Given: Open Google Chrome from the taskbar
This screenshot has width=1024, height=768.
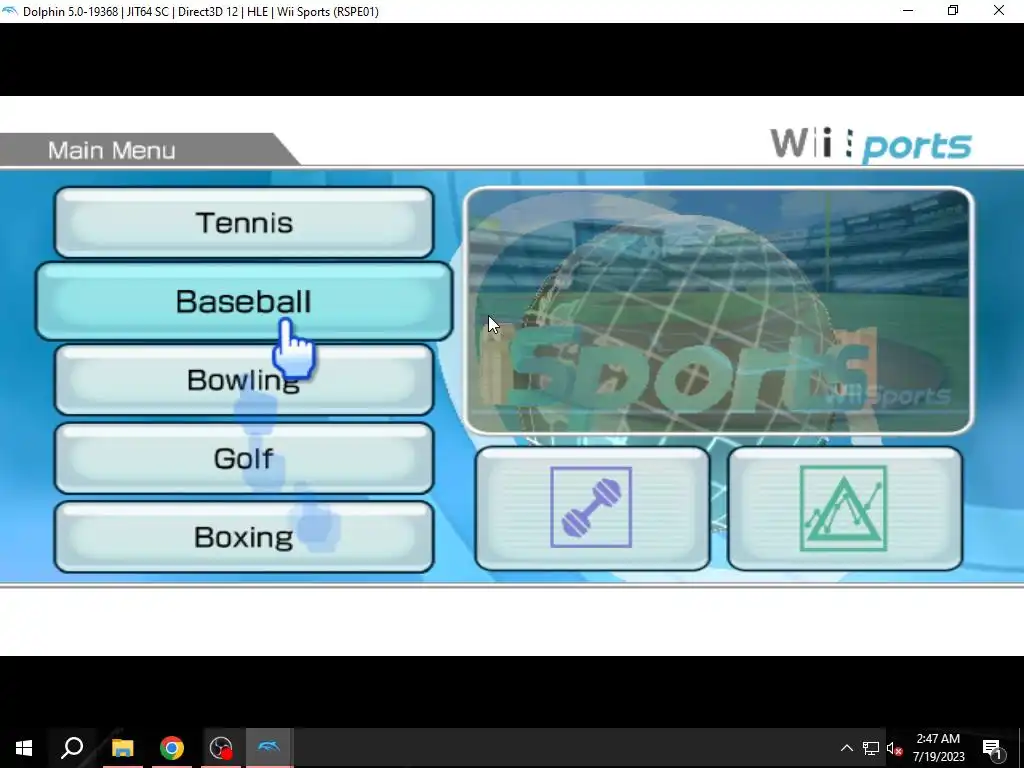Looking at the screenshot, I should click(172, 748).
